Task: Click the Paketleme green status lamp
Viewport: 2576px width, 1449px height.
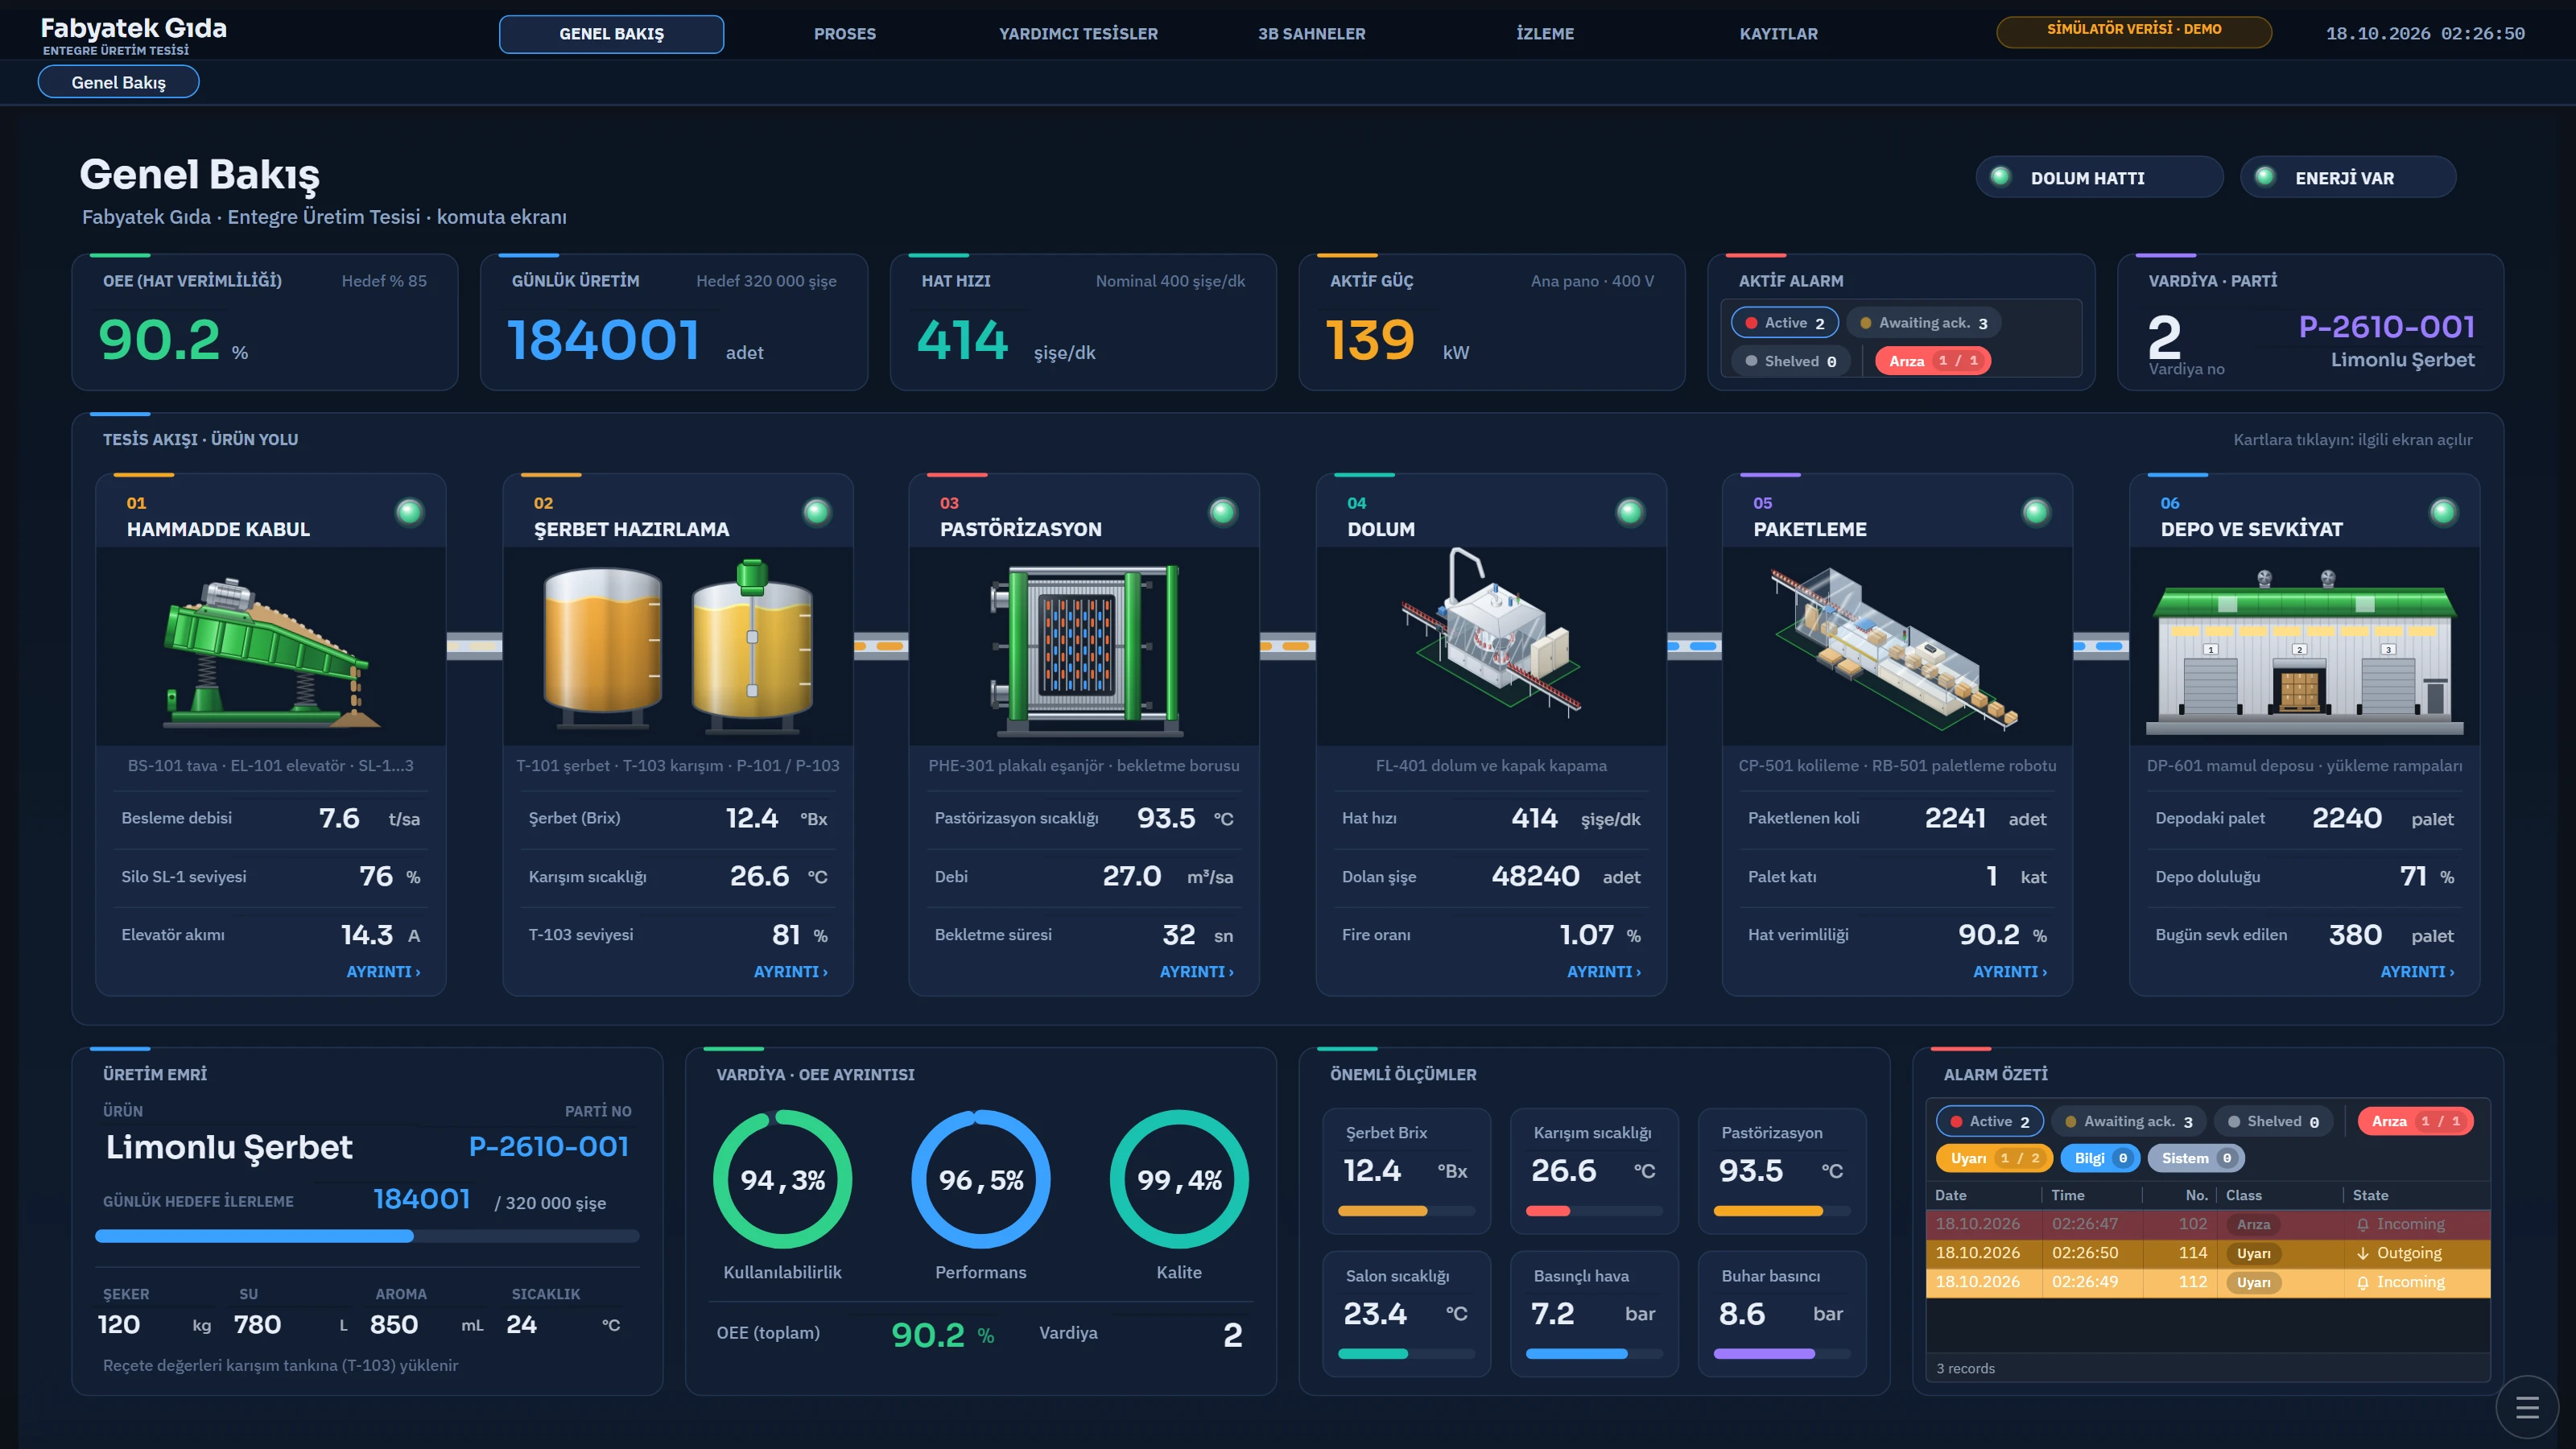Action: pos(2035,512)
